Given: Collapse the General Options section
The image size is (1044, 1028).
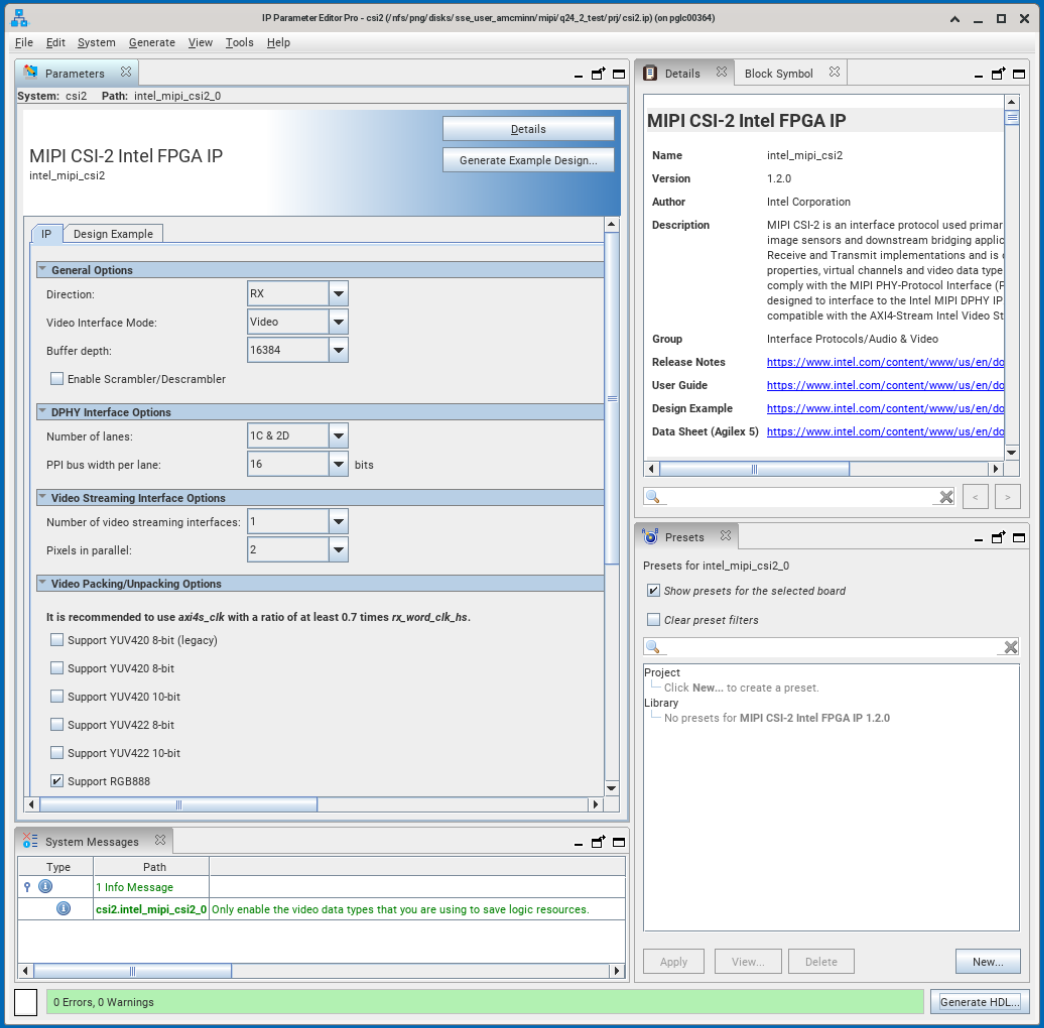Looking at the screenshot, I should click(x=43, y=270).
